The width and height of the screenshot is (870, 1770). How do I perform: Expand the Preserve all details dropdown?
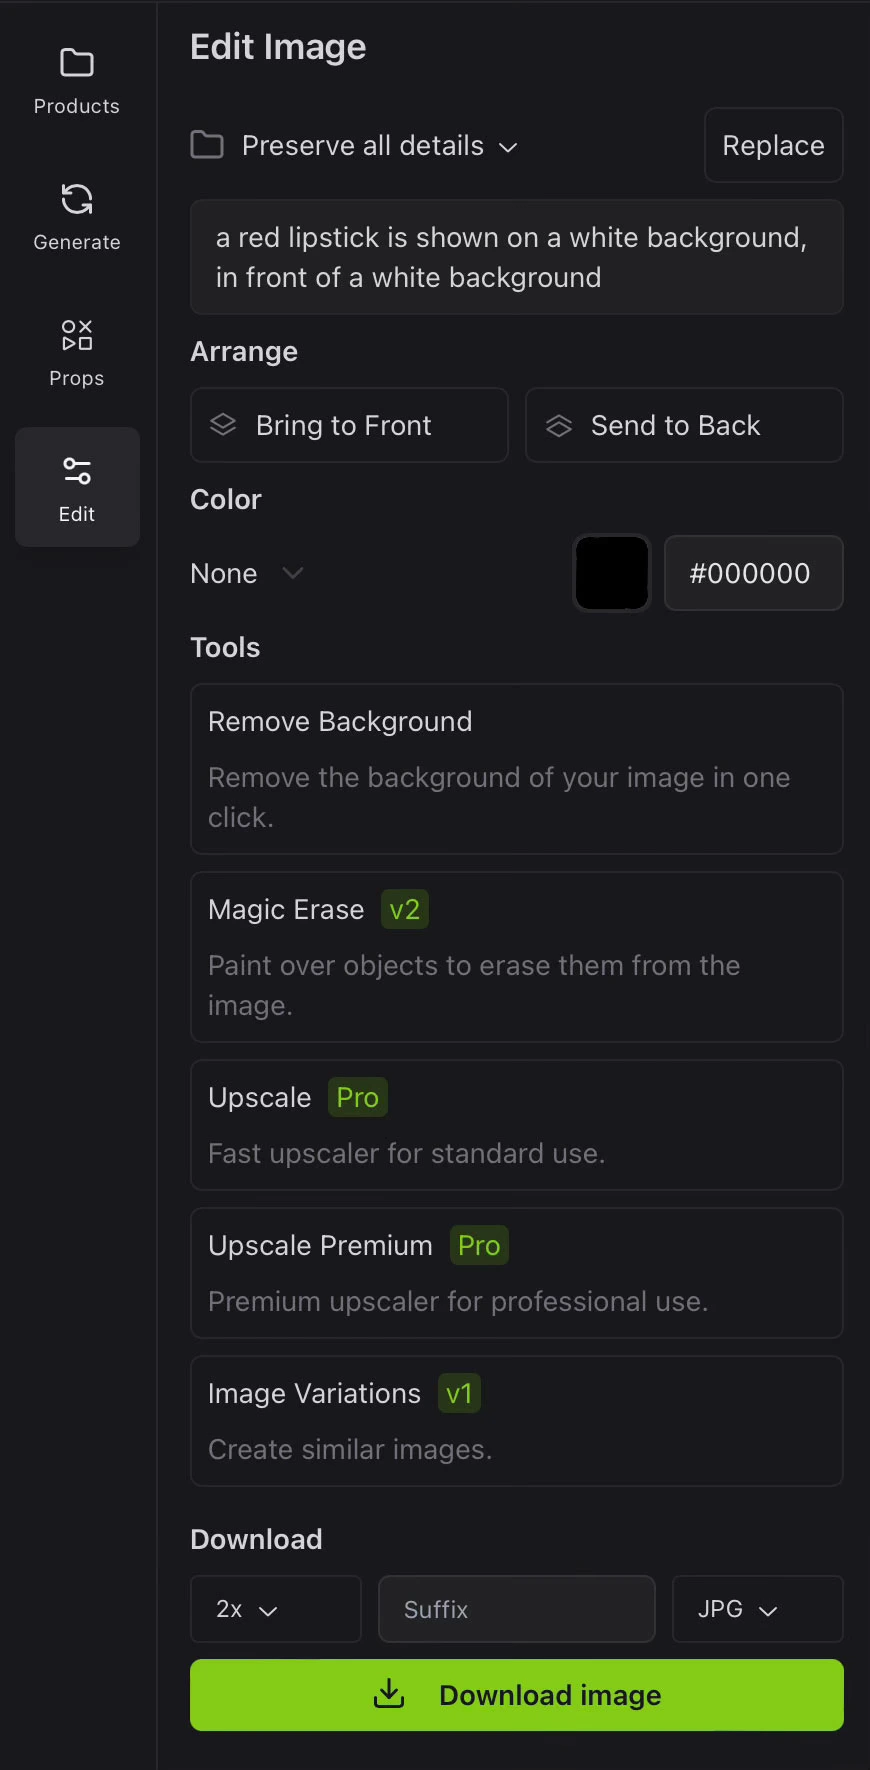pos(380,146)
